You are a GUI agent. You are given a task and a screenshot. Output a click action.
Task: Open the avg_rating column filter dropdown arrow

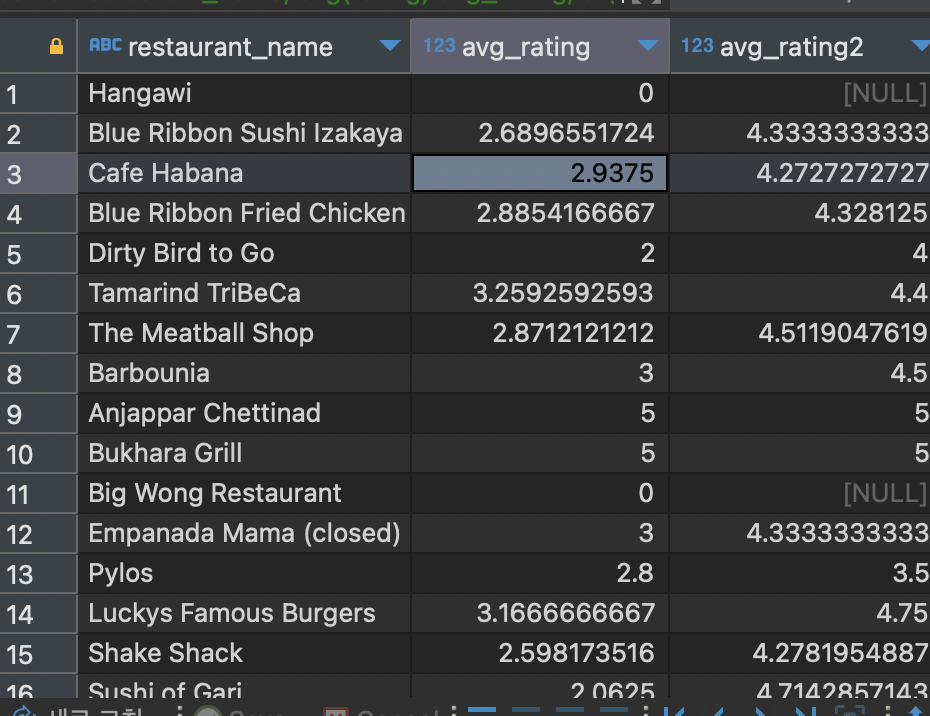[x=648, y=45]
